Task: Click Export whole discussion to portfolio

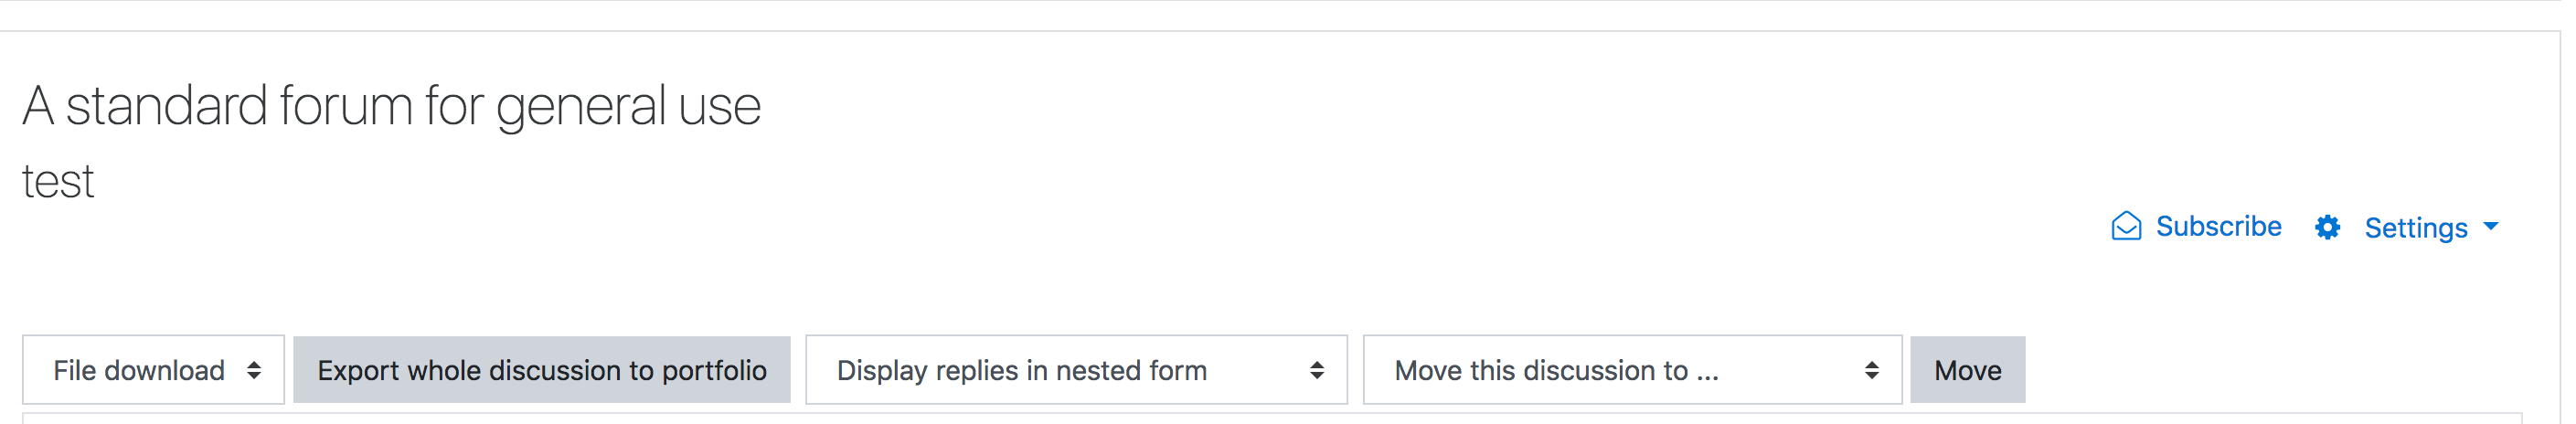Action: click(x=542, y=370)
